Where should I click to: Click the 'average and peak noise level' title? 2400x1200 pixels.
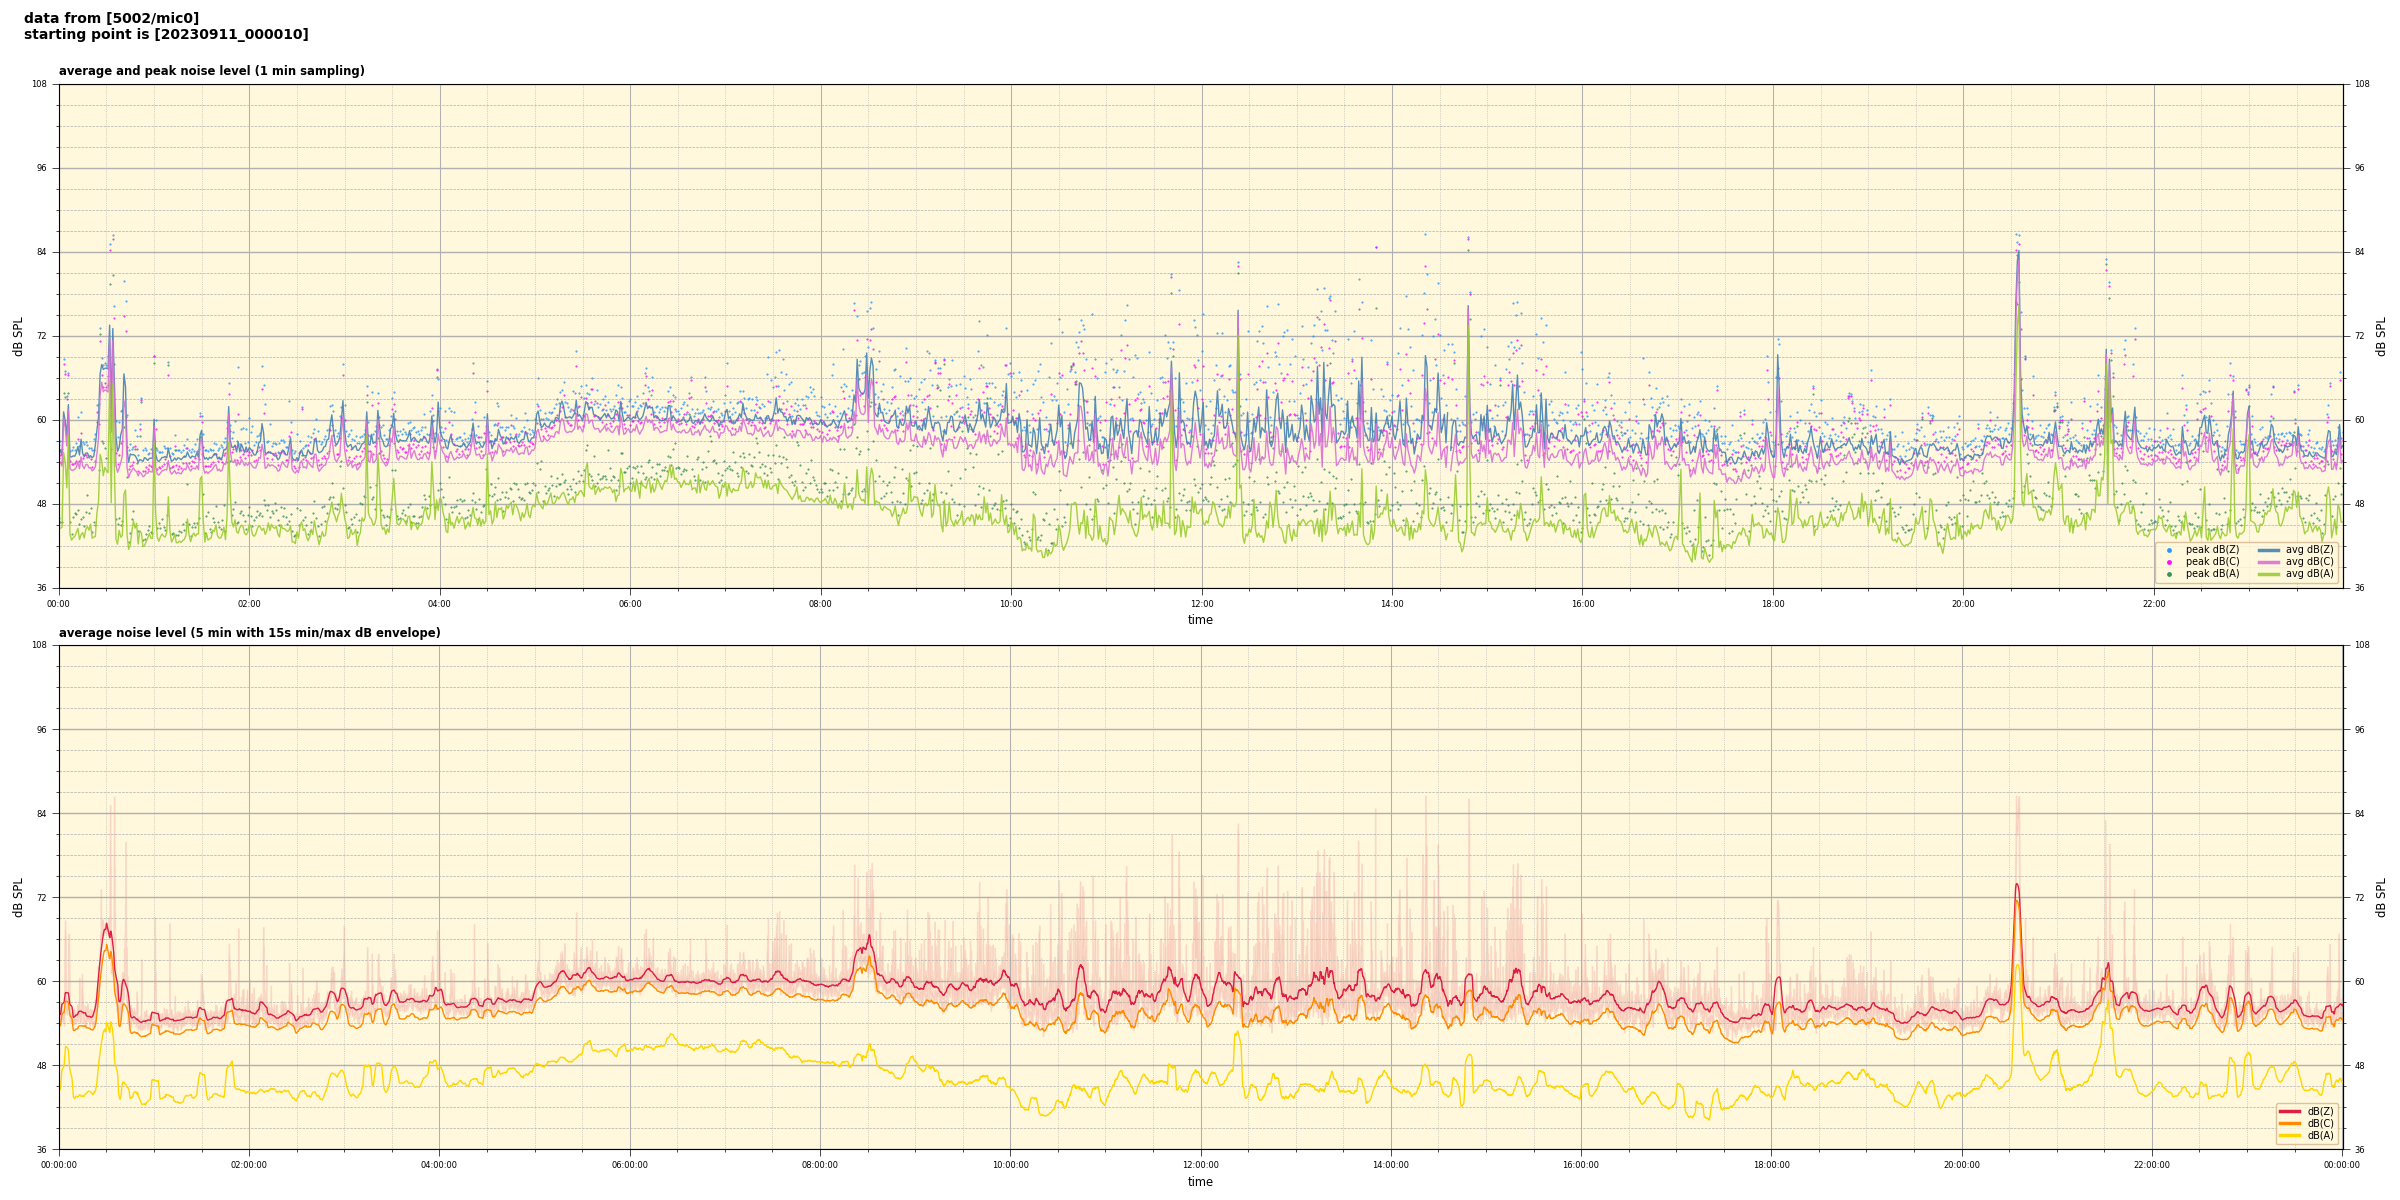point(211,71)
